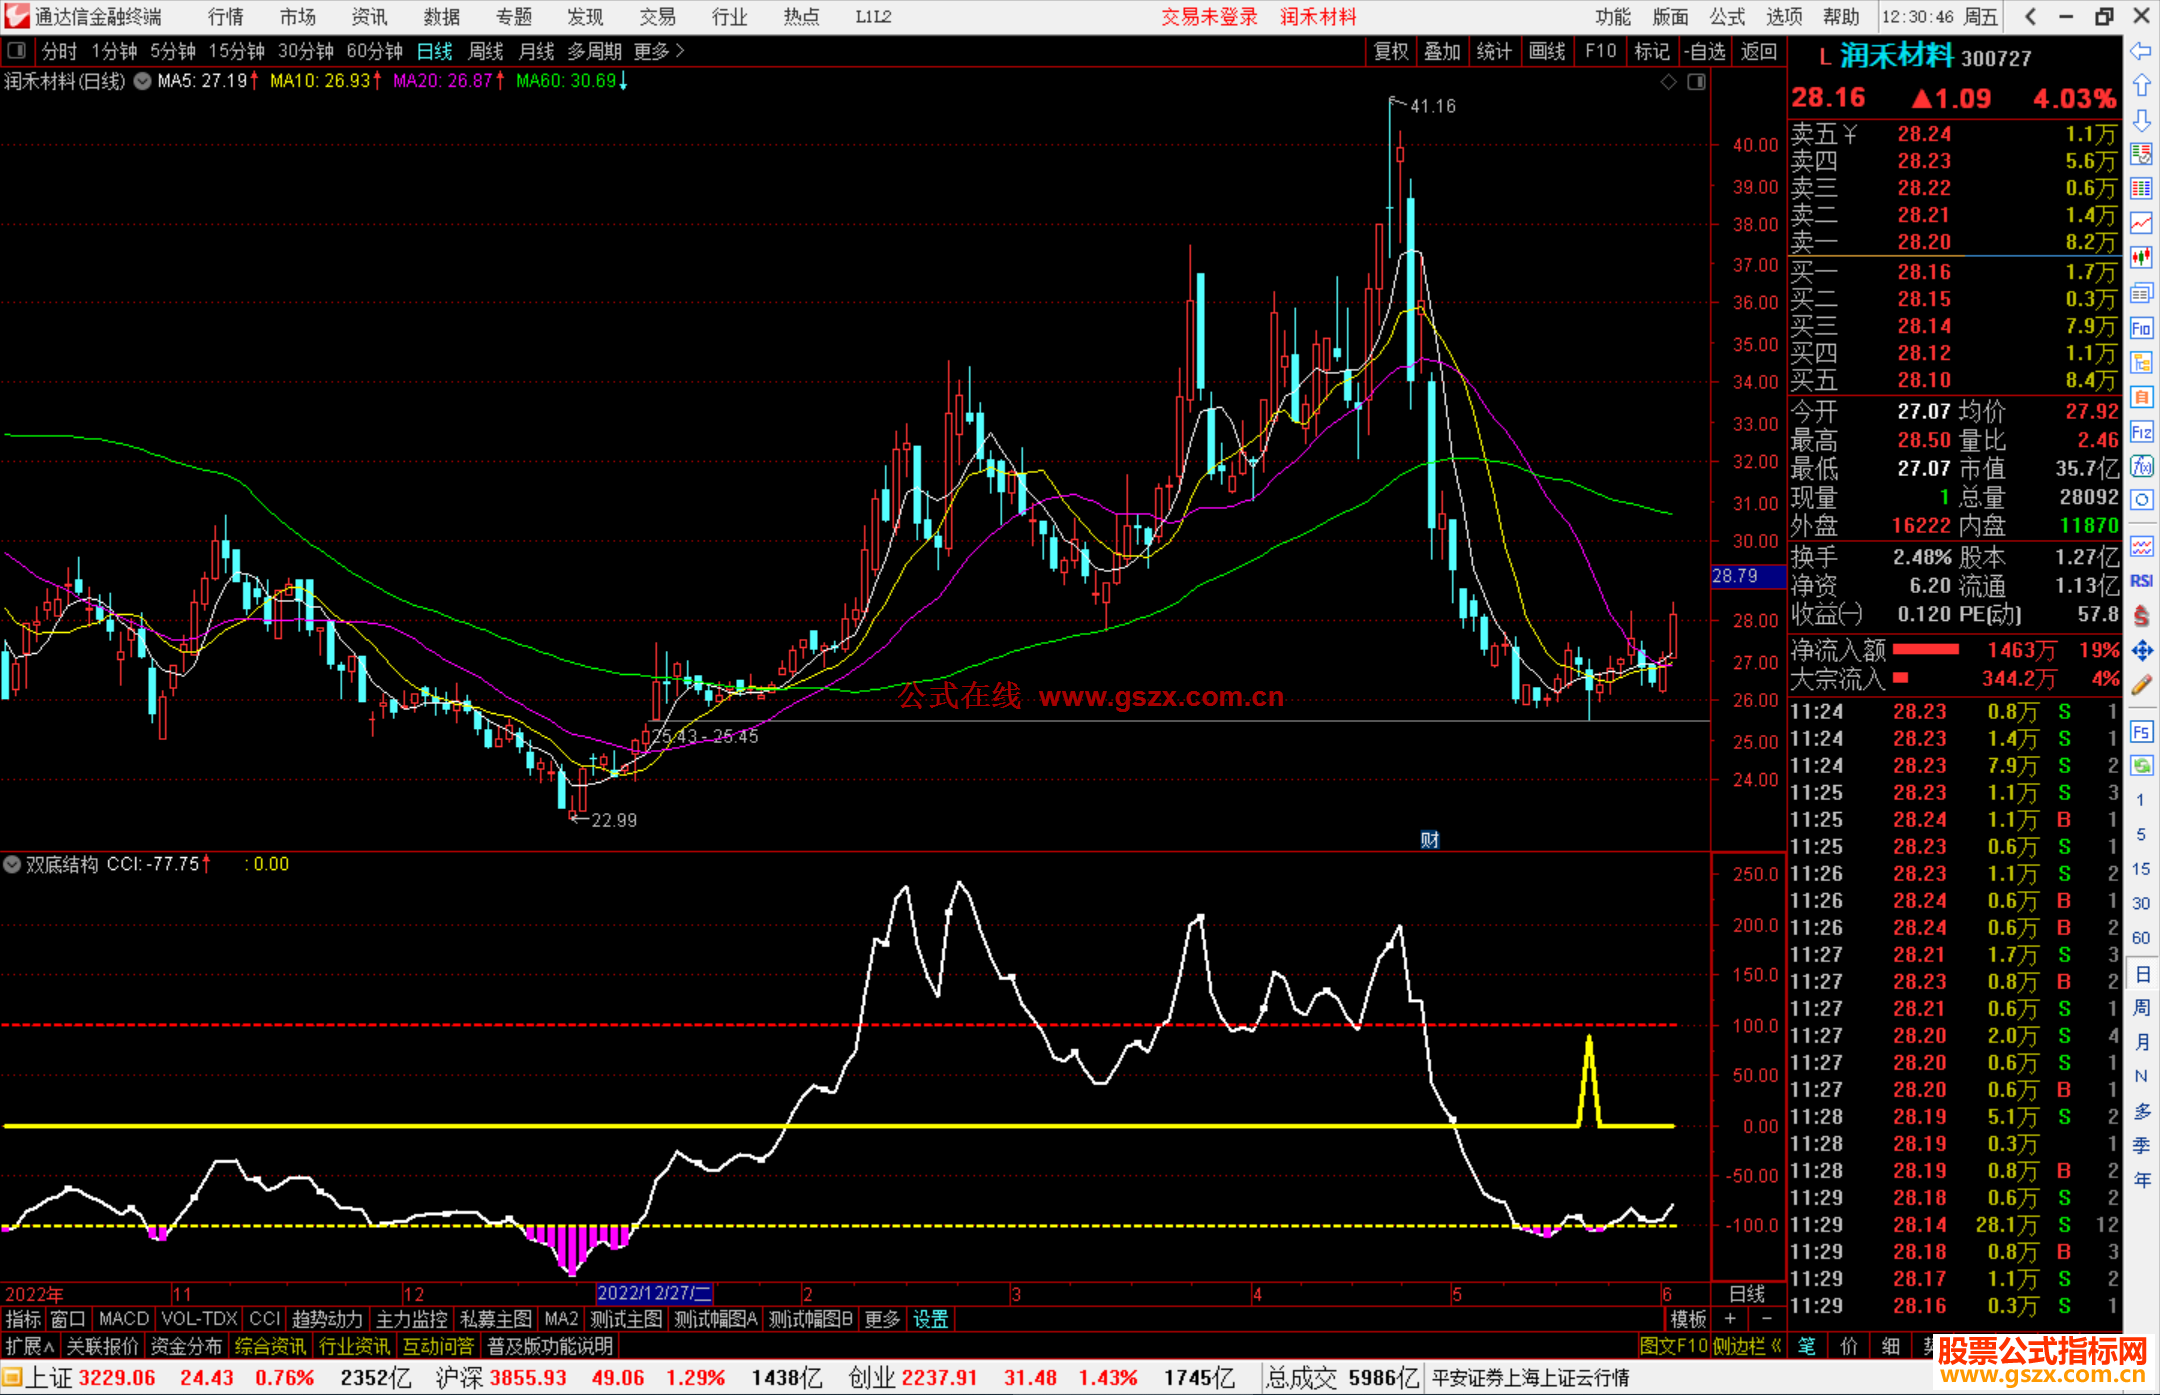
Task: Click the line trend chart sidebar icon
Action: 2141,223
